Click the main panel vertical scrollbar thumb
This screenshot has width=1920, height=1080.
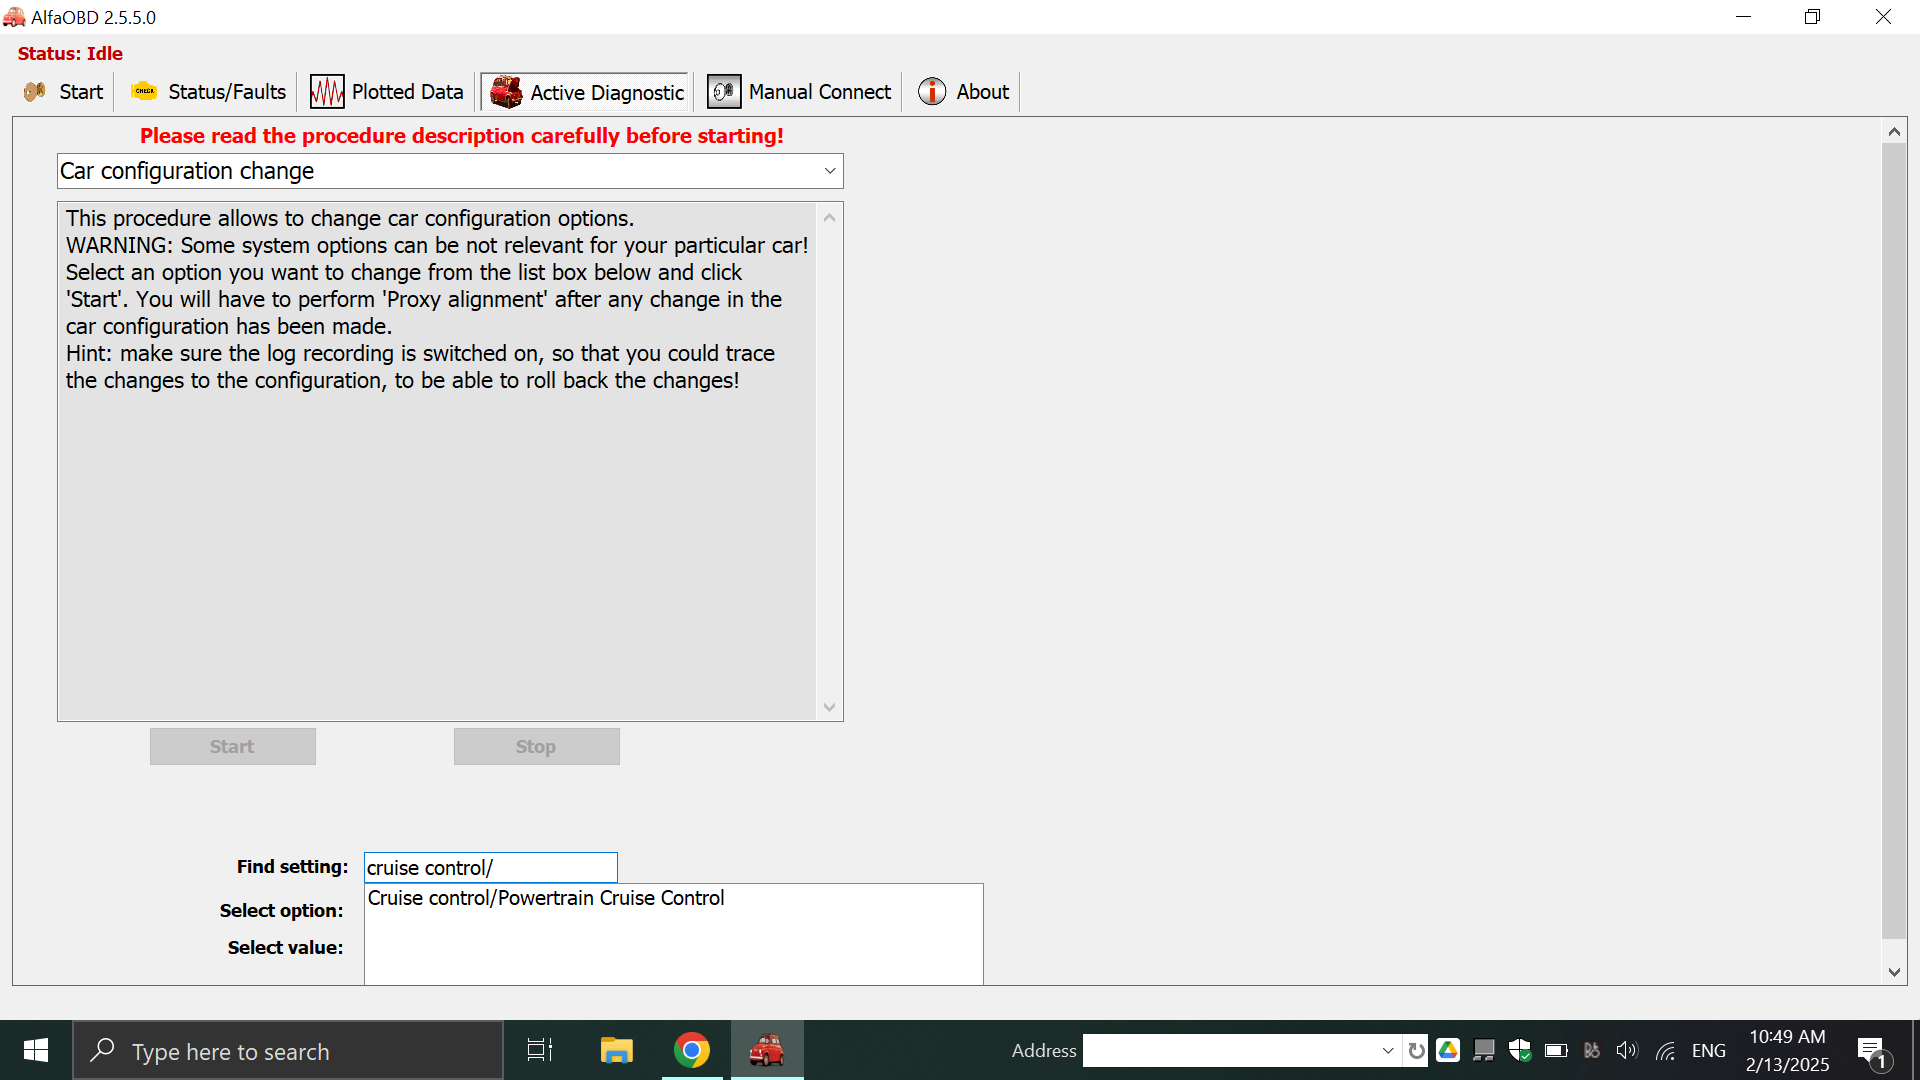tap(1894, 540)
